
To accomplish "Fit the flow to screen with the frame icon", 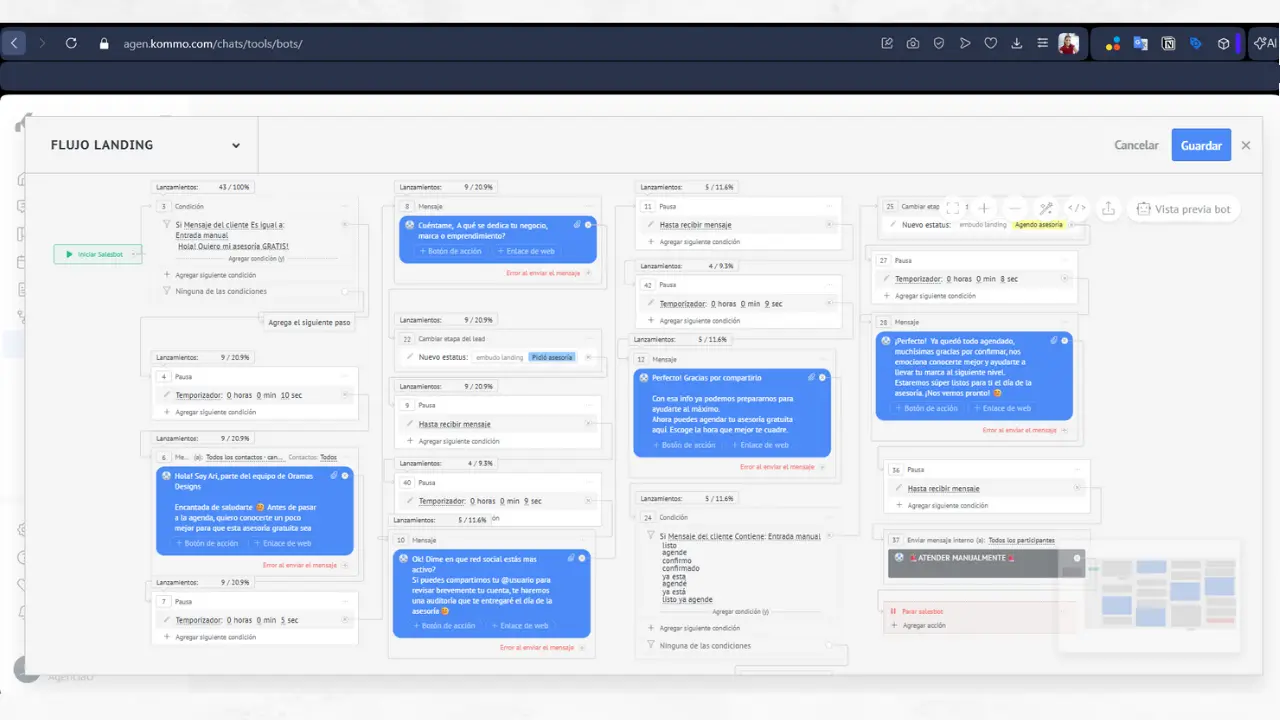I will [x=952, y=208].
